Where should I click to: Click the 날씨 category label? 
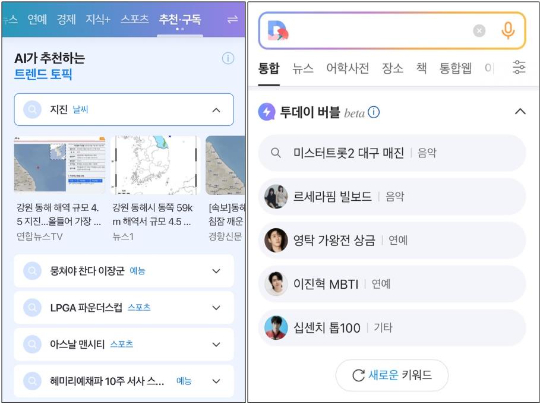pyautogui.click(x=81, y=110)
